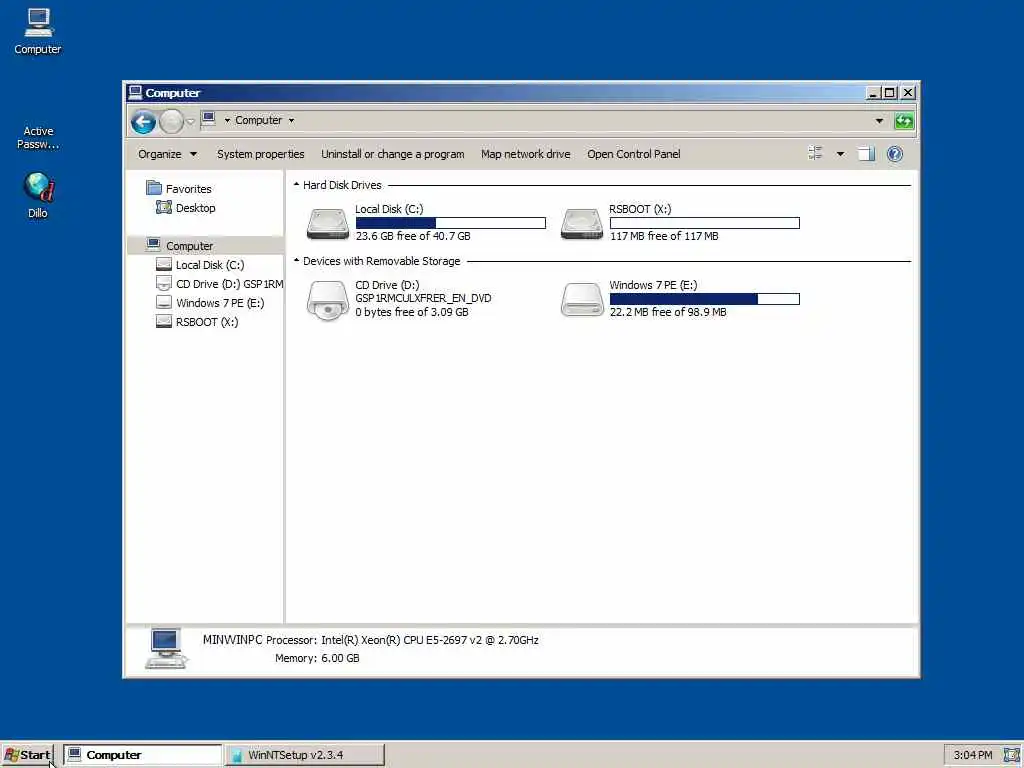Click text '117 MB free of 117 MB'
The image size is (1024, 768).
pos(664,236)
